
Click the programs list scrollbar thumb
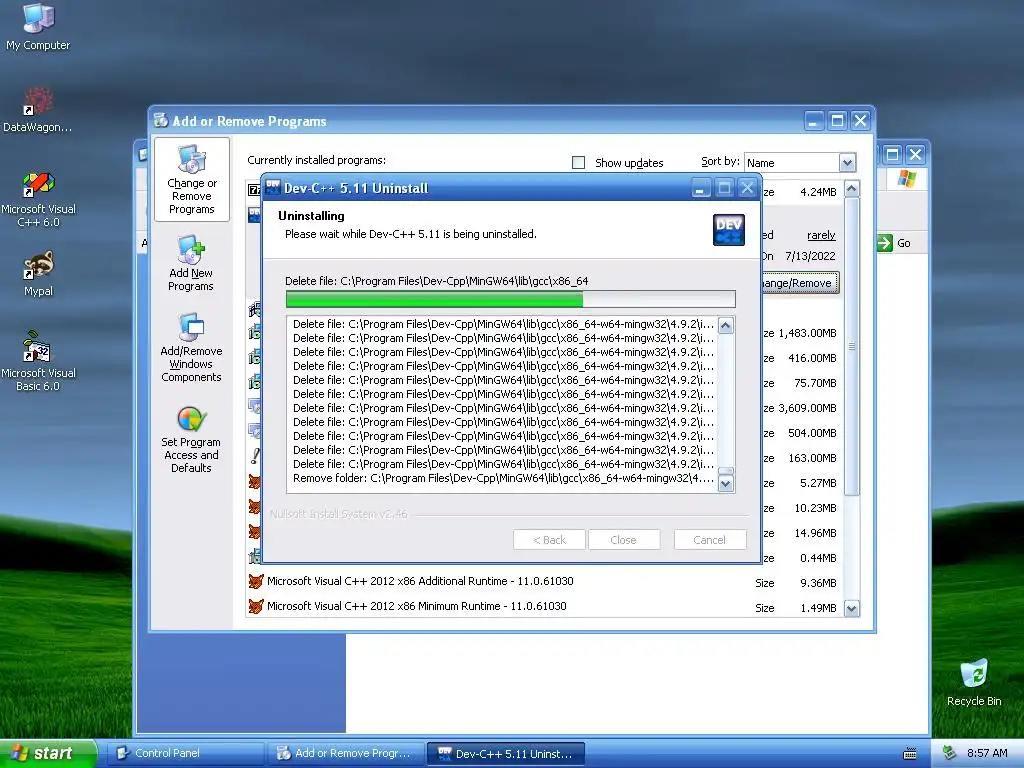851,346
